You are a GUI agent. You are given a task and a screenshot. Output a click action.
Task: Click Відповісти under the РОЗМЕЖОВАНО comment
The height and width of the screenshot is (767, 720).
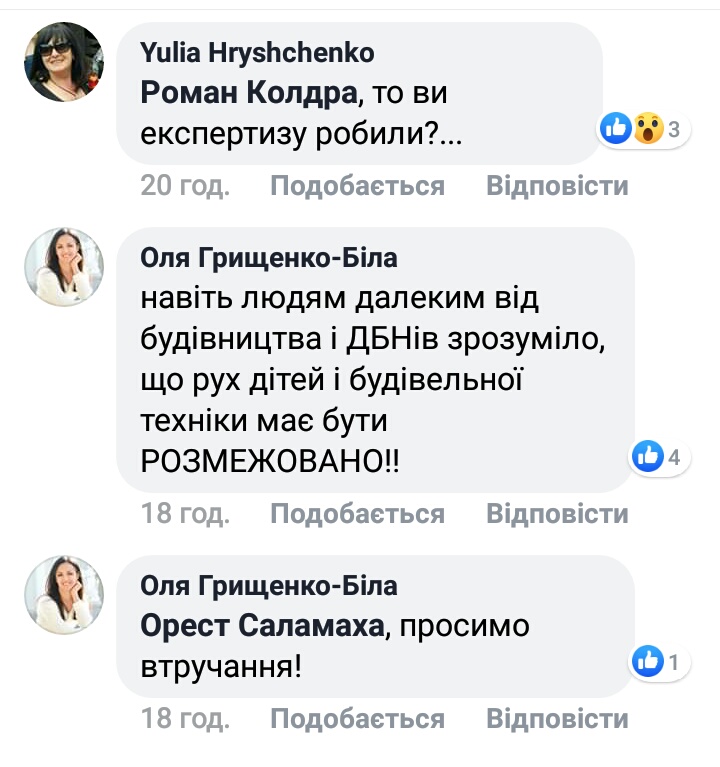(557, 514)
